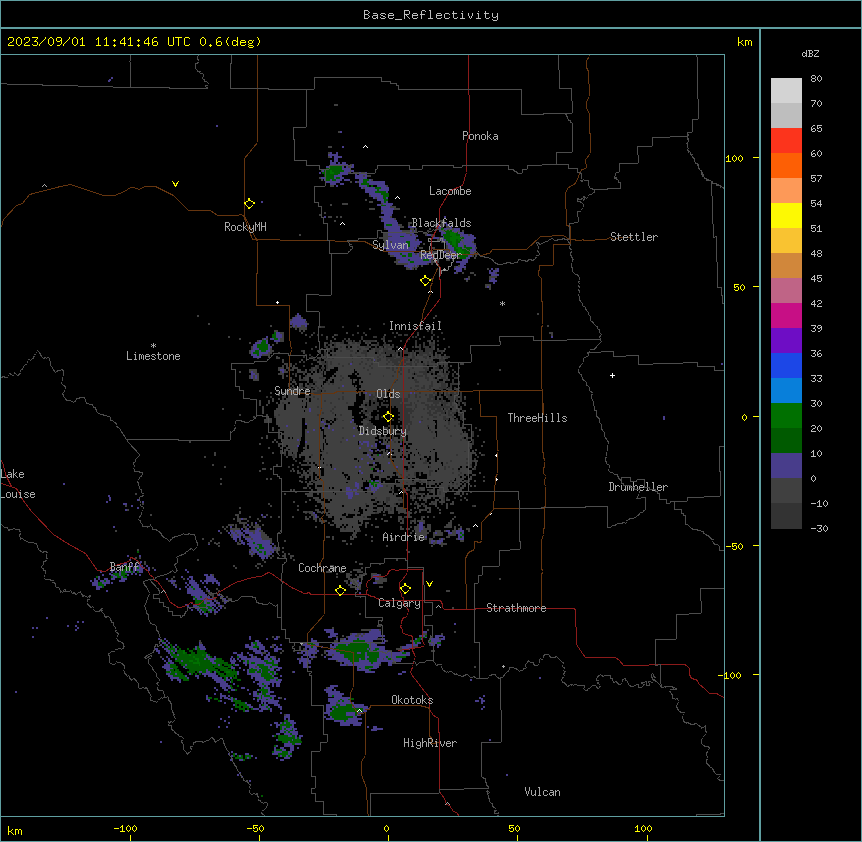
Task: Click the RedDeer city label
Action: (440, 255)
